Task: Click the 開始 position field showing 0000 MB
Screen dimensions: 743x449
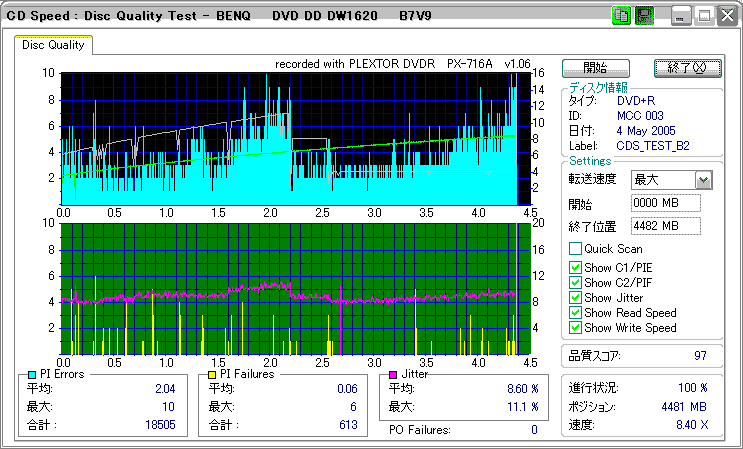Action: [665, 203]
